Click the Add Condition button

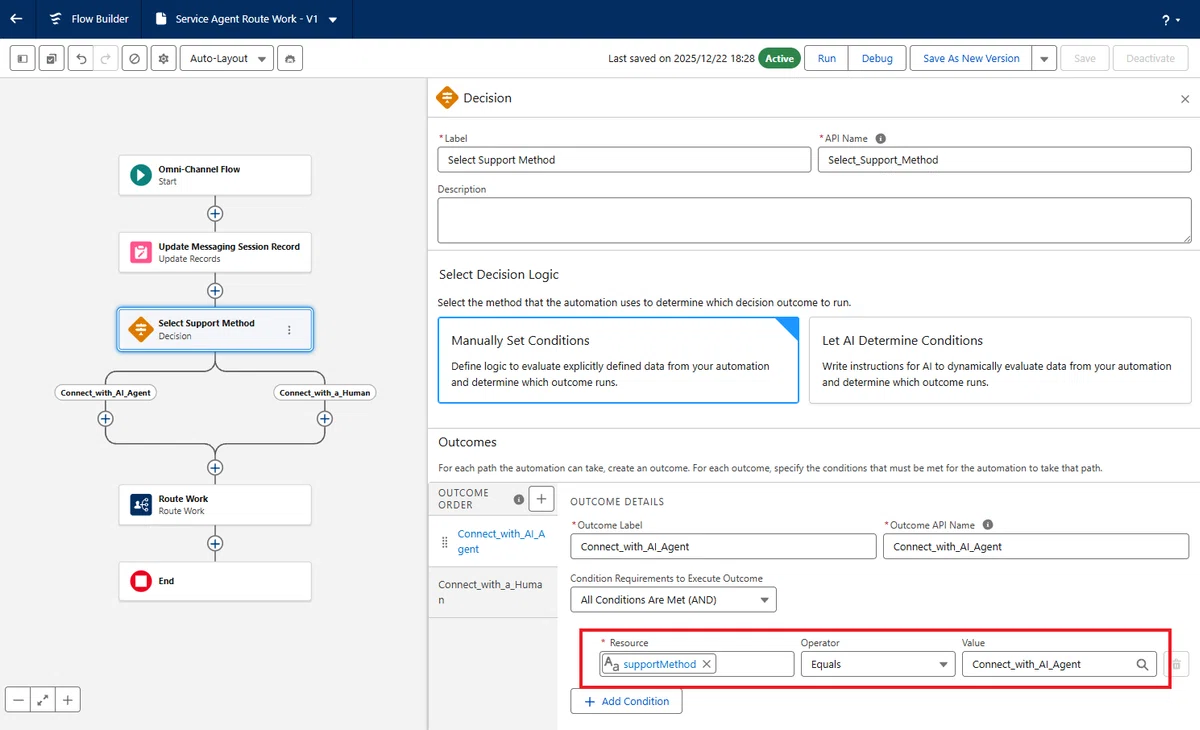coord(626,701)
